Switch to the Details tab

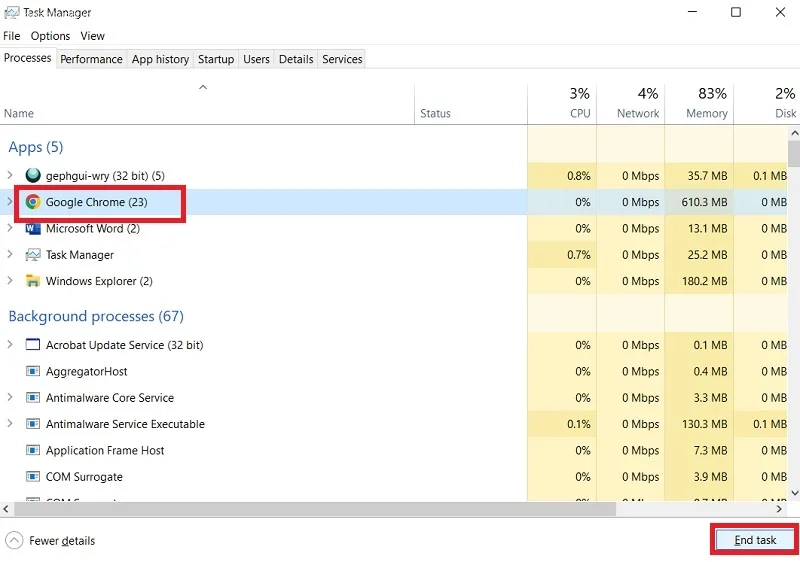point(296,59)
